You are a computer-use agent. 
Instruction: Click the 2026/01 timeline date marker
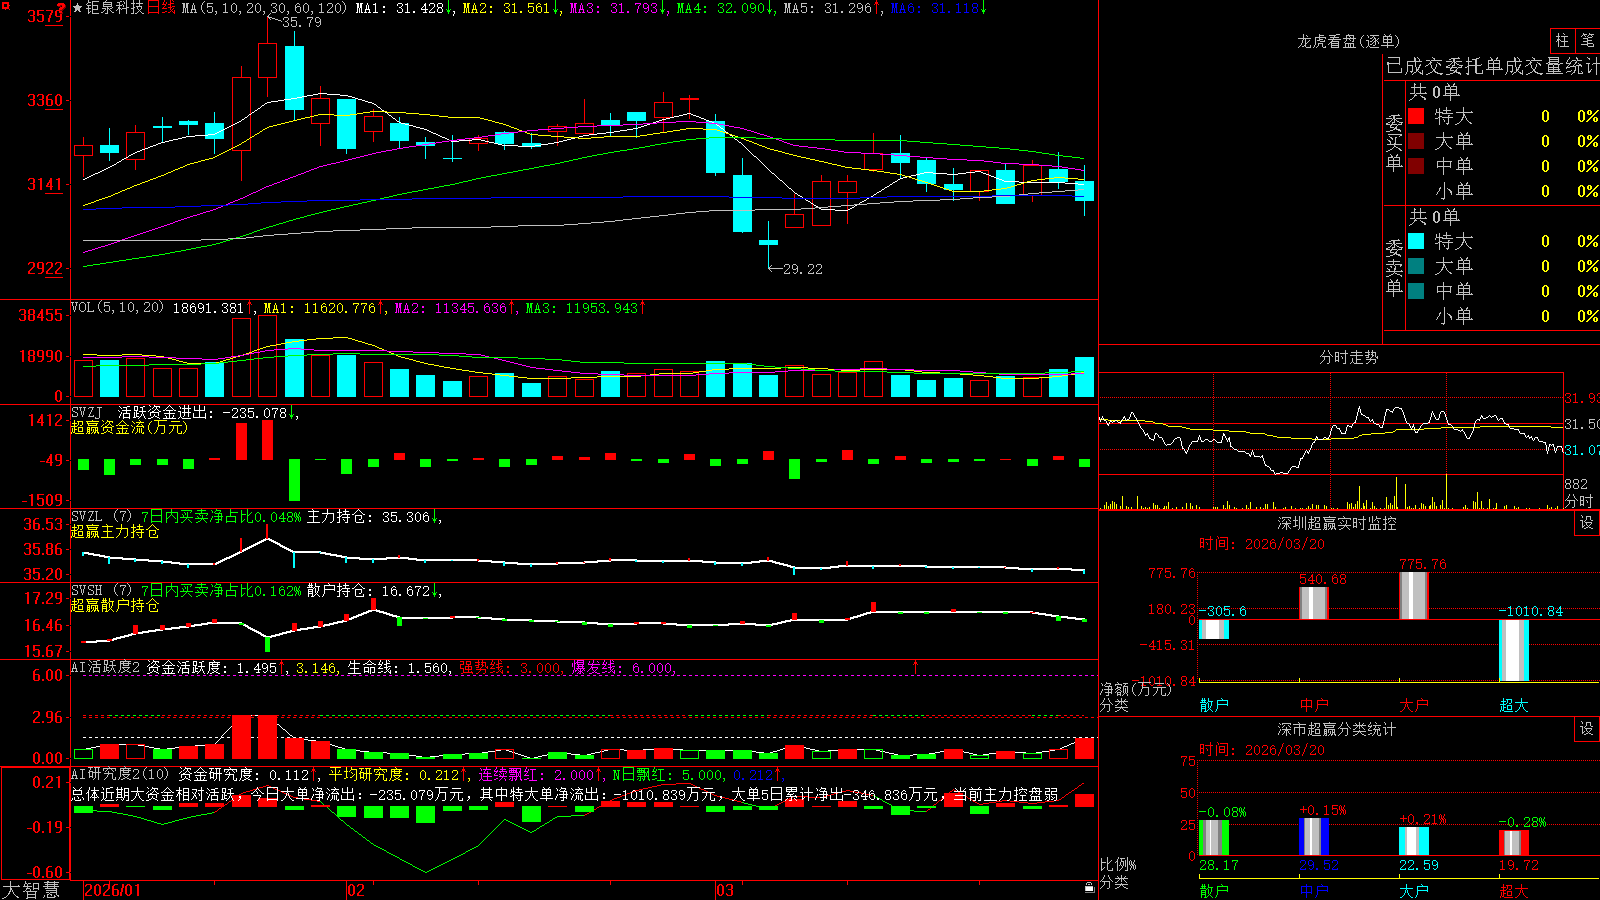113,890
